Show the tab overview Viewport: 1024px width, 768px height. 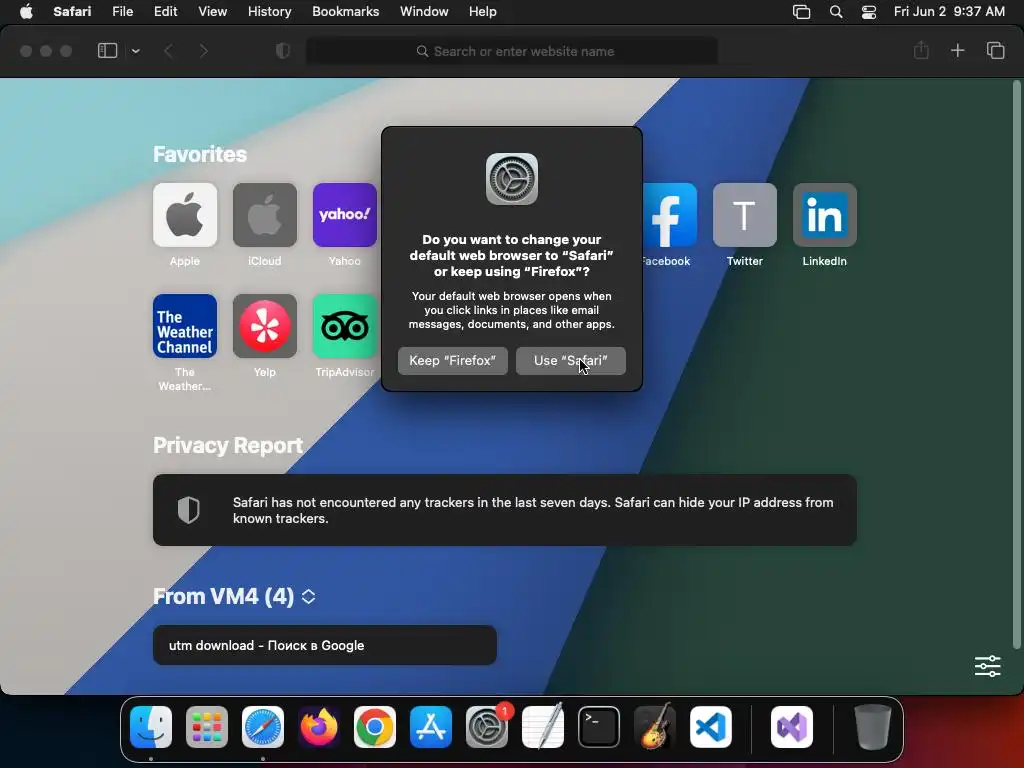point(995,51)
